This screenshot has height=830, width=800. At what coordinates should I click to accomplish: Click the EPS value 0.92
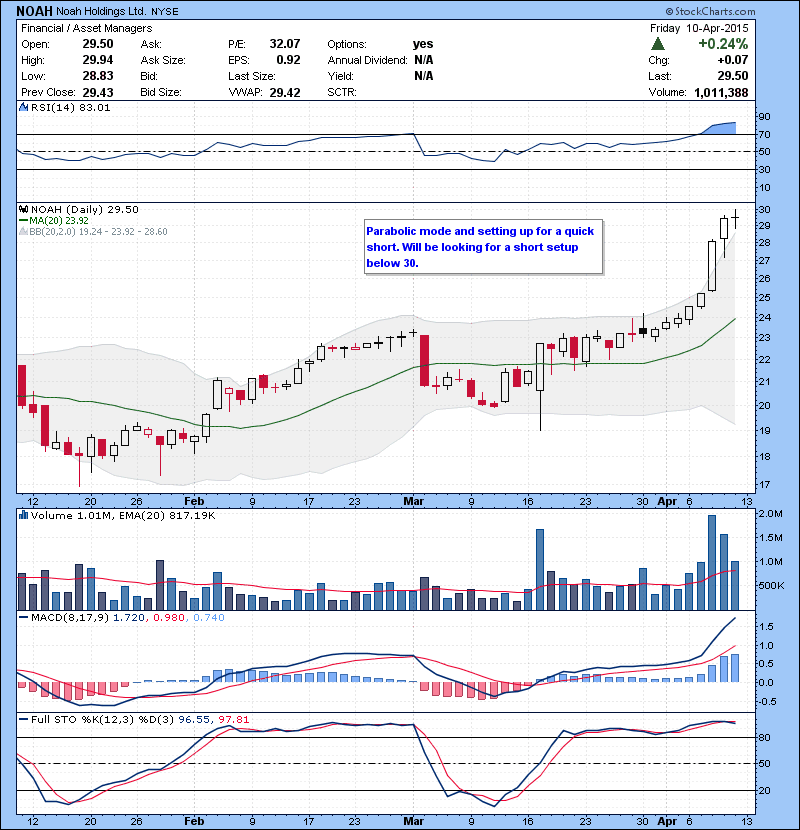pos(288,60)
